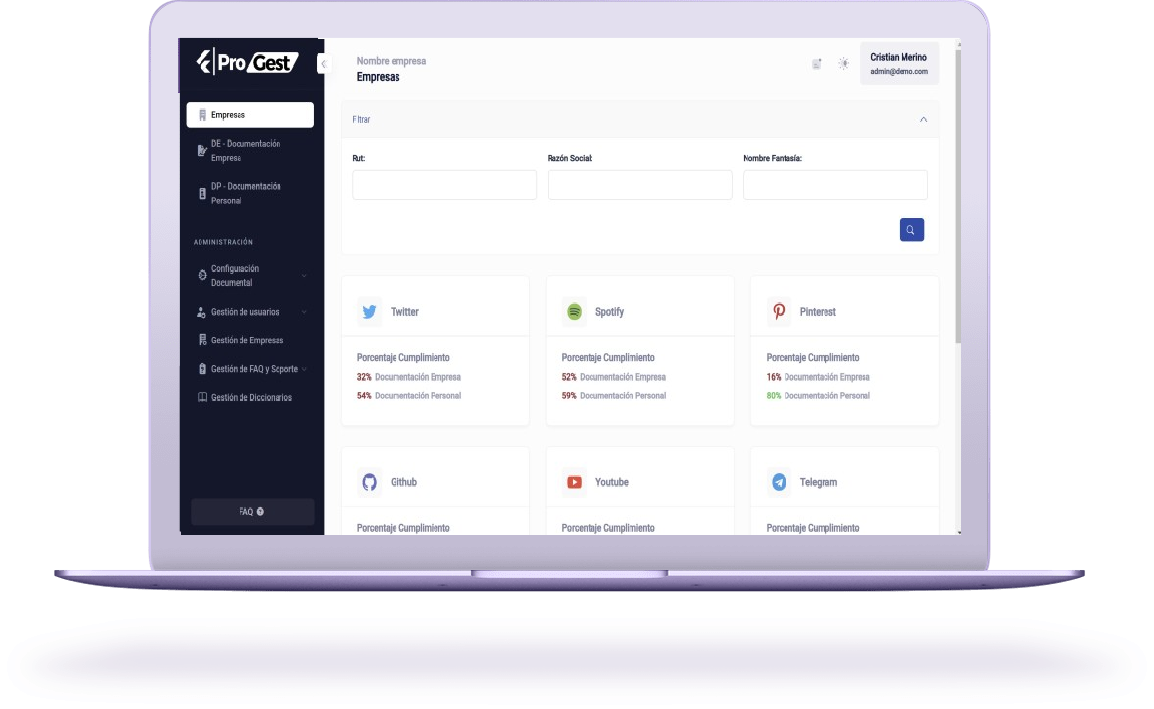
Task: Click the FAQ button at sidebar bottom
Action: click(x=252, y=511)
